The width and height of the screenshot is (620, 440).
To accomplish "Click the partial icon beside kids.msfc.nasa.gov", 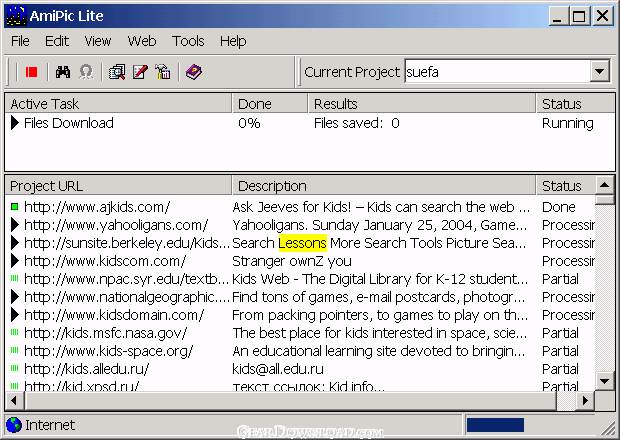I will [15, 332].
